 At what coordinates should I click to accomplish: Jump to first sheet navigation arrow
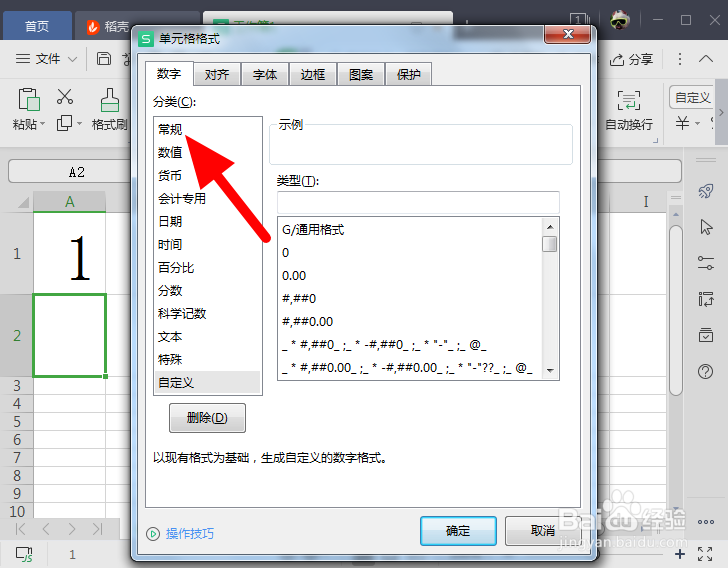(x=20, y=529)
